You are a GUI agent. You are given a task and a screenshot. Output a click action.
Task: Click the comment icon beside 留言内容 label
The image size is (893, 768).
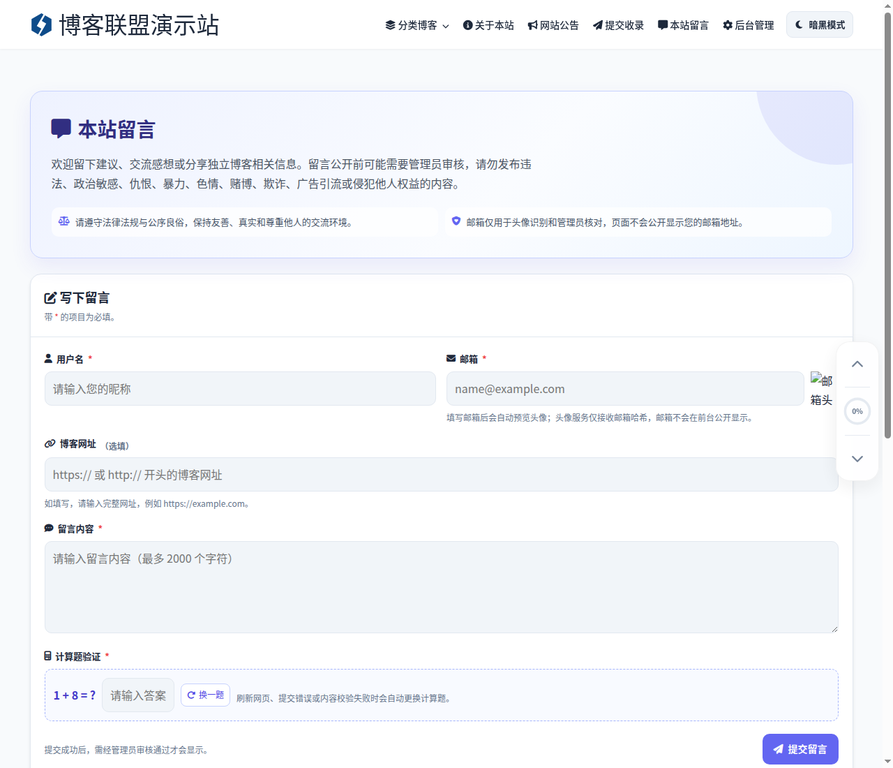(49, 528)
